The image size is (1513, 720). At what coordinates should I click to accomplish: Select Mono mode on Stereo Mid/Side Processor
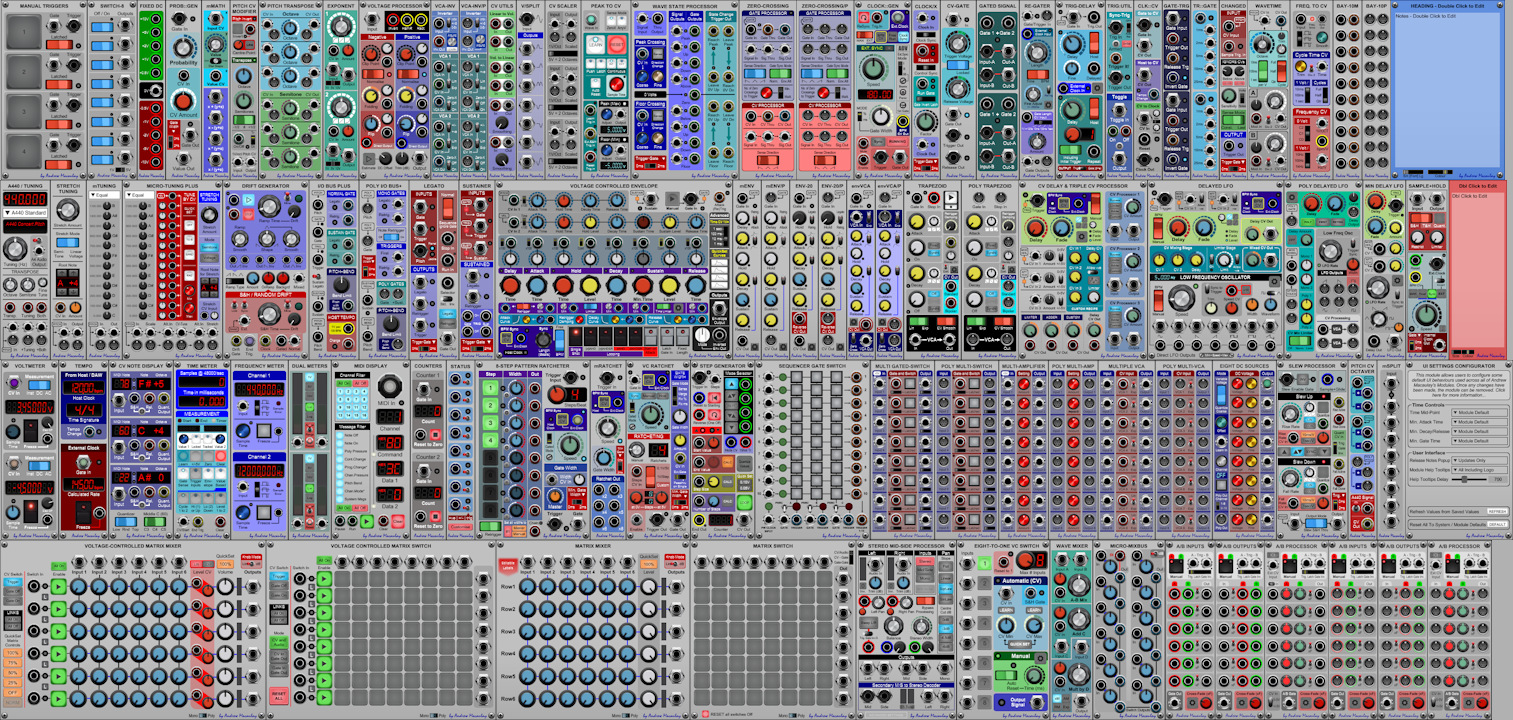926,576
